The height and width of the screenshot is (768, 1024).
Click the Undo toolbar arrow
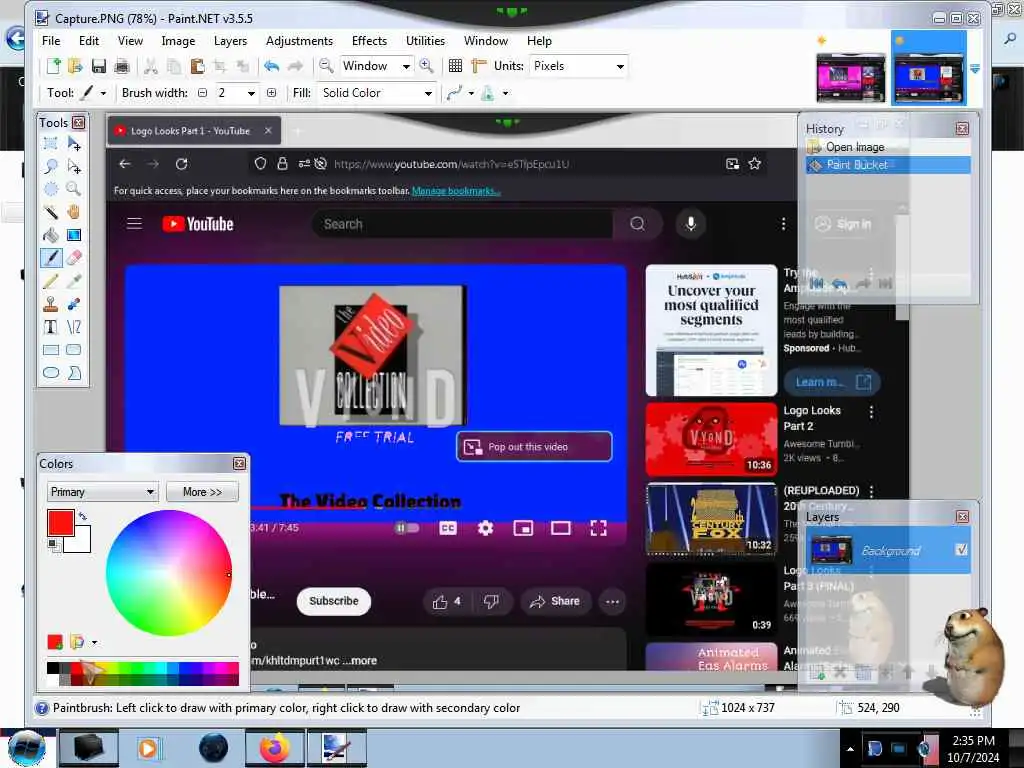tap(272, 66)
